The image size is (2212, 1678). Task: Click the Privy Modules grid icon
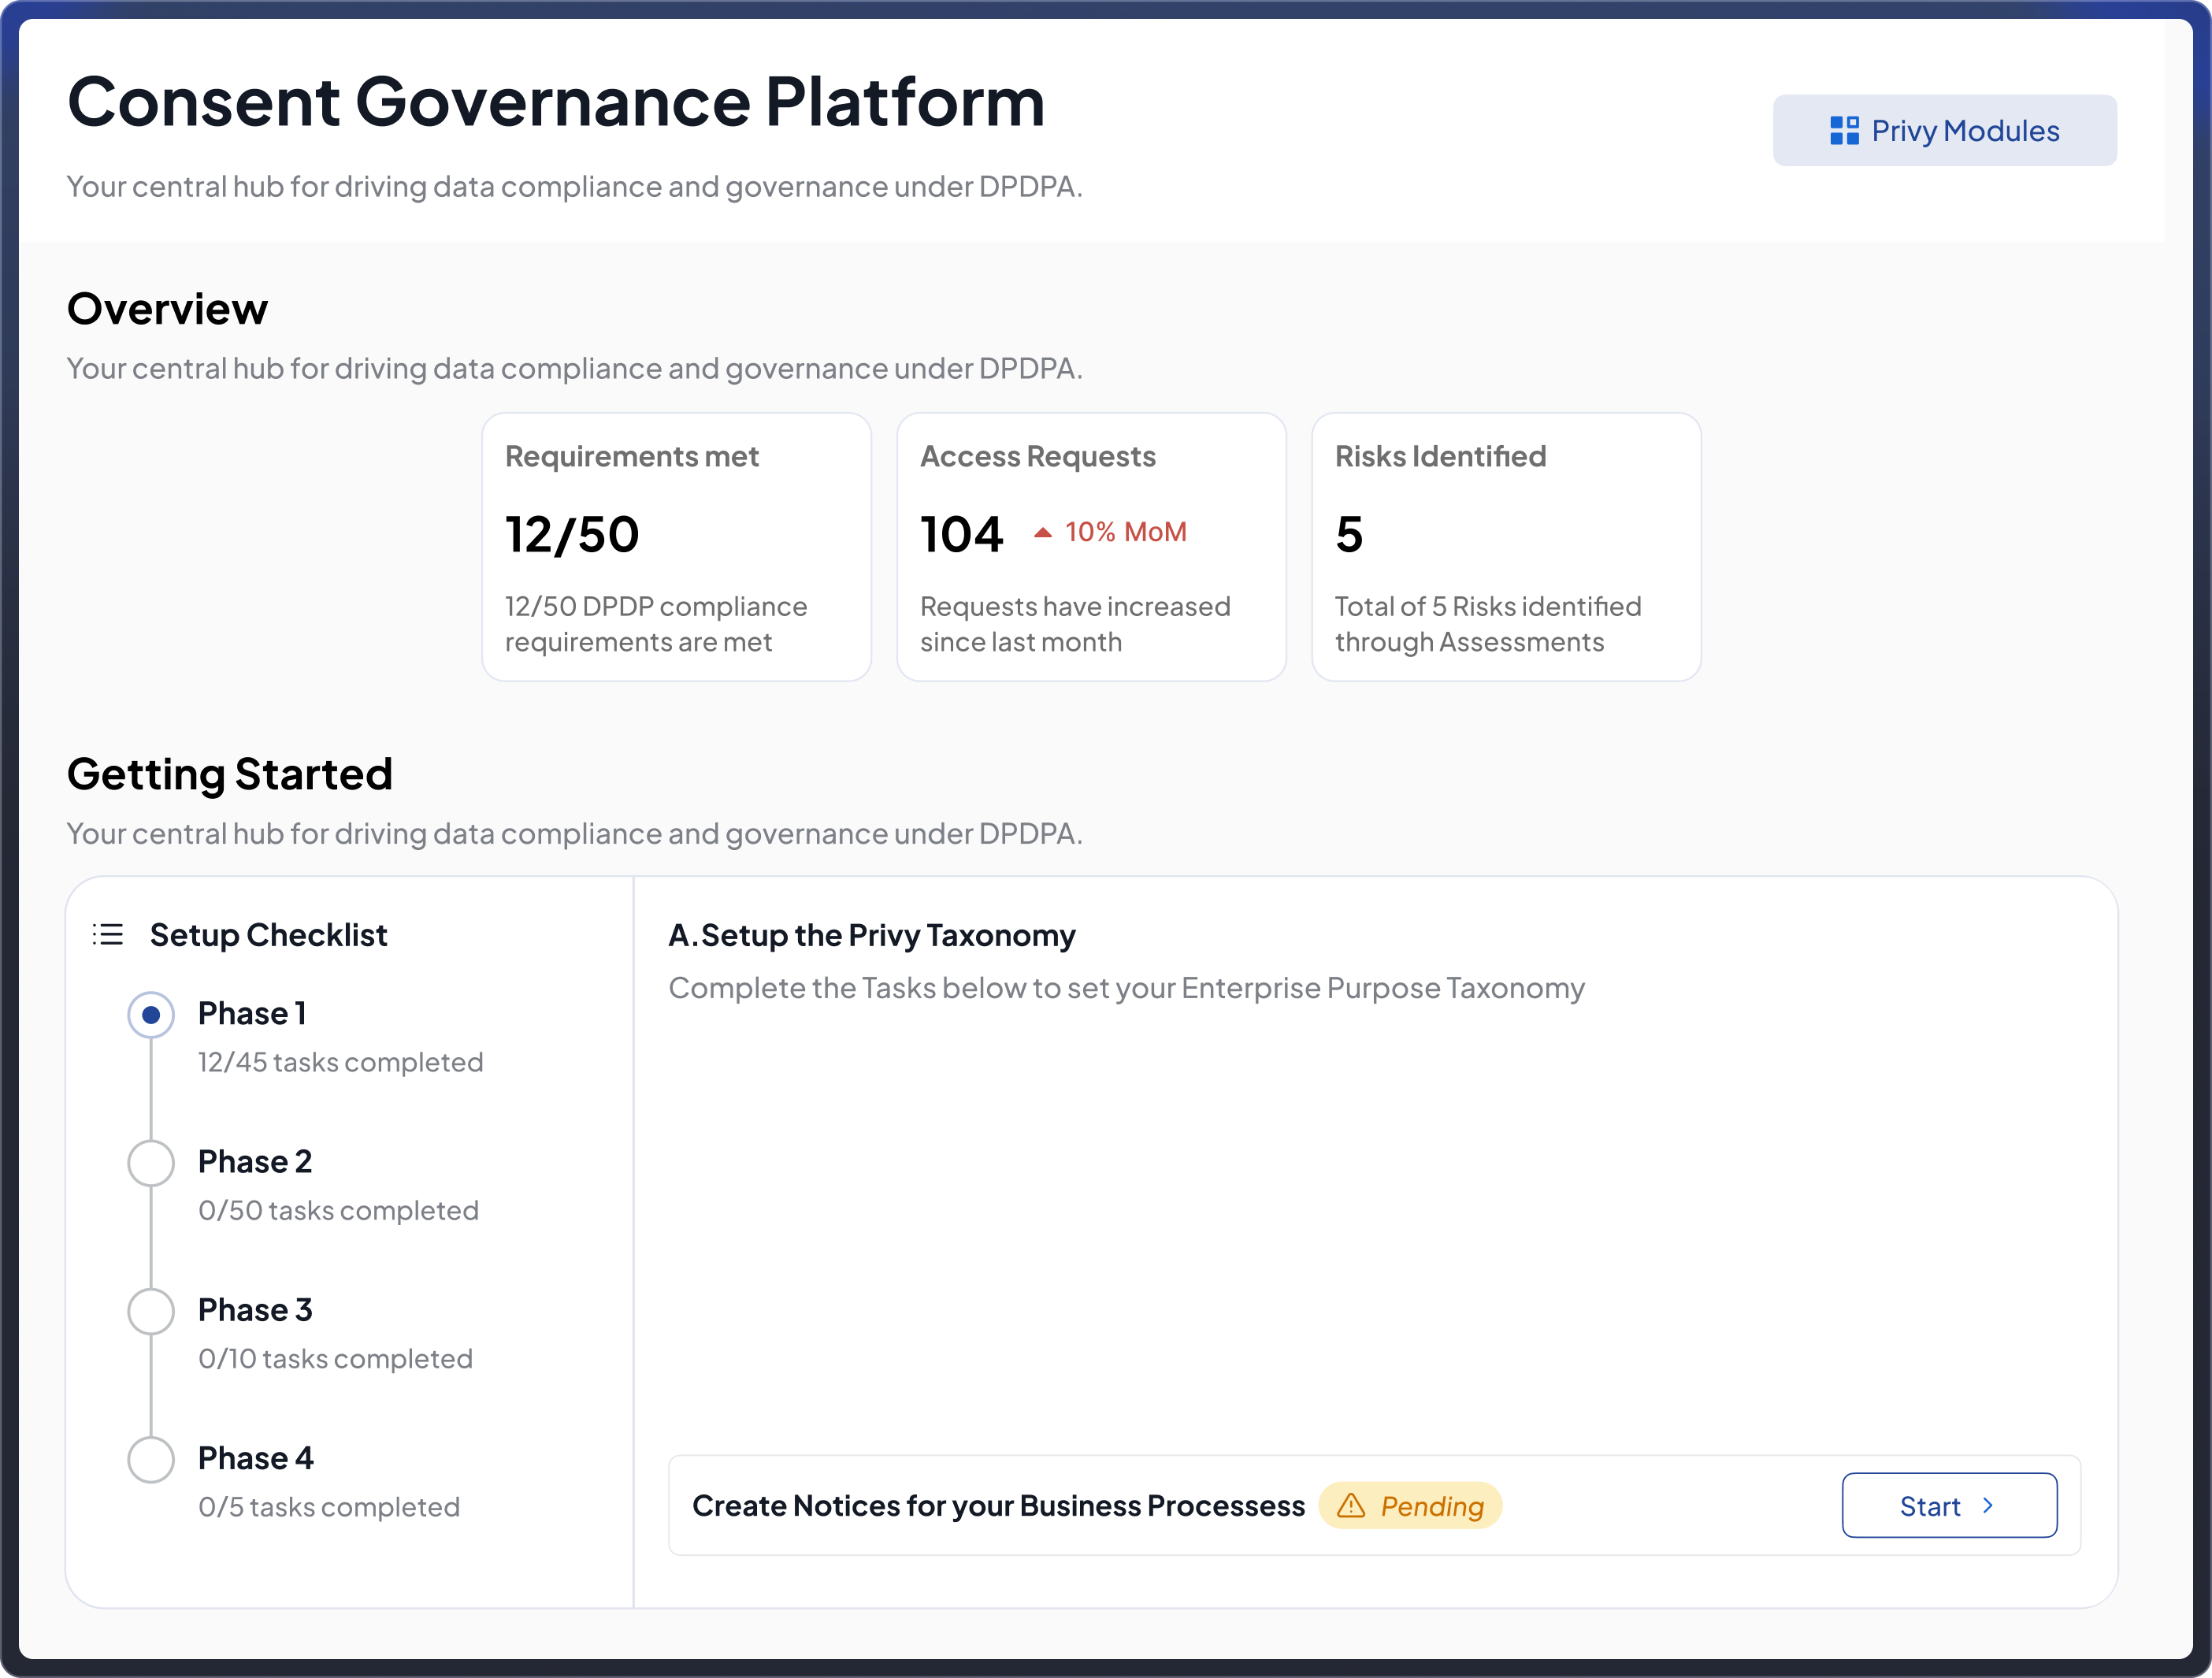click(1844, 131)
